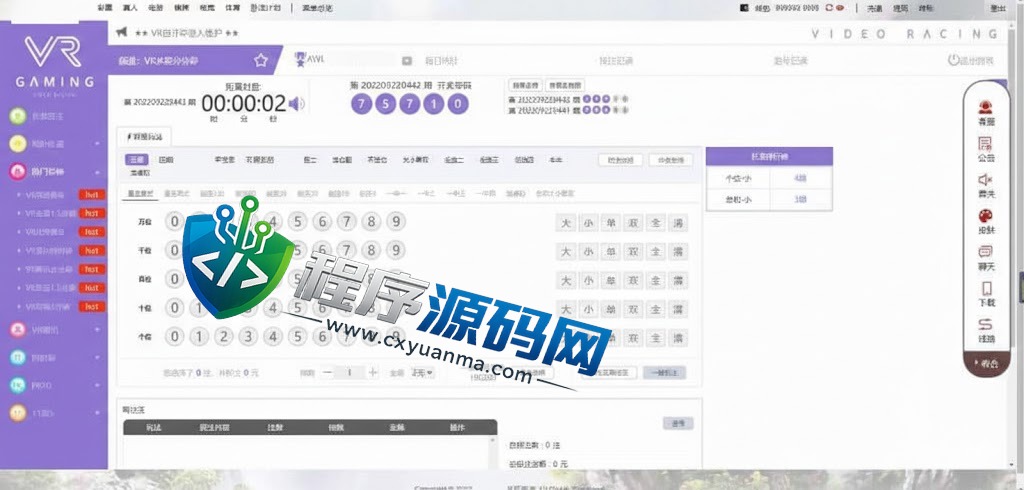Click the teal icon beside PK10 sidebar item
The height and width of the screenshot is (490, 1024).
click(x=18, y=385)
